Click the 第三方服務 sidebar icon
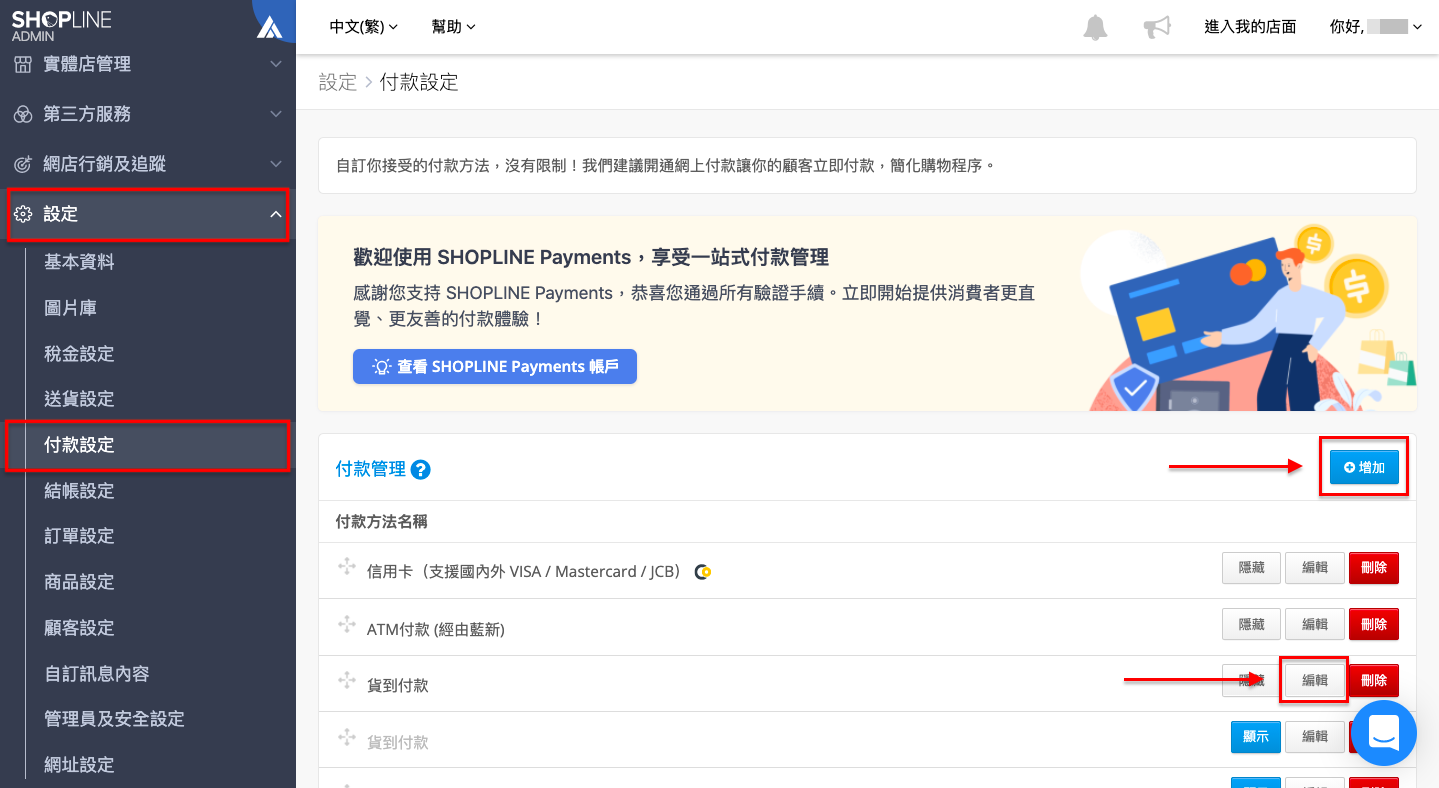This screenshot has width=1439, height=788. tap(22, 114)
